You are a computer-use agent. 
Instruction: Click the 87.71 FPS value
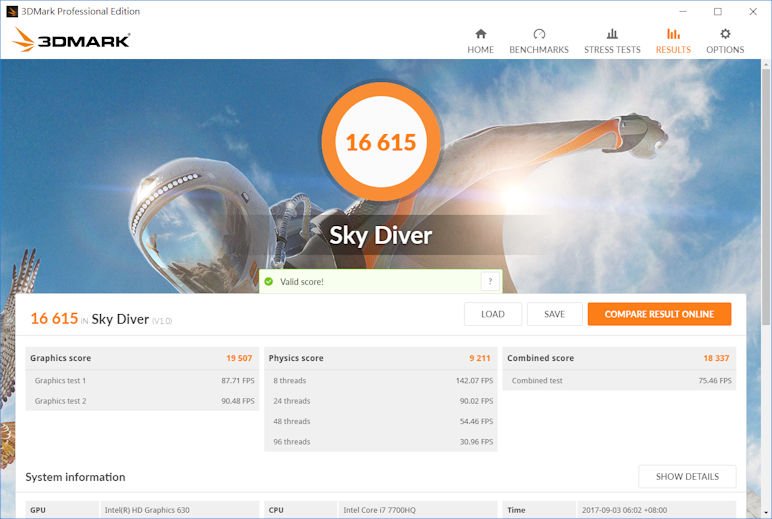point(238,381)
